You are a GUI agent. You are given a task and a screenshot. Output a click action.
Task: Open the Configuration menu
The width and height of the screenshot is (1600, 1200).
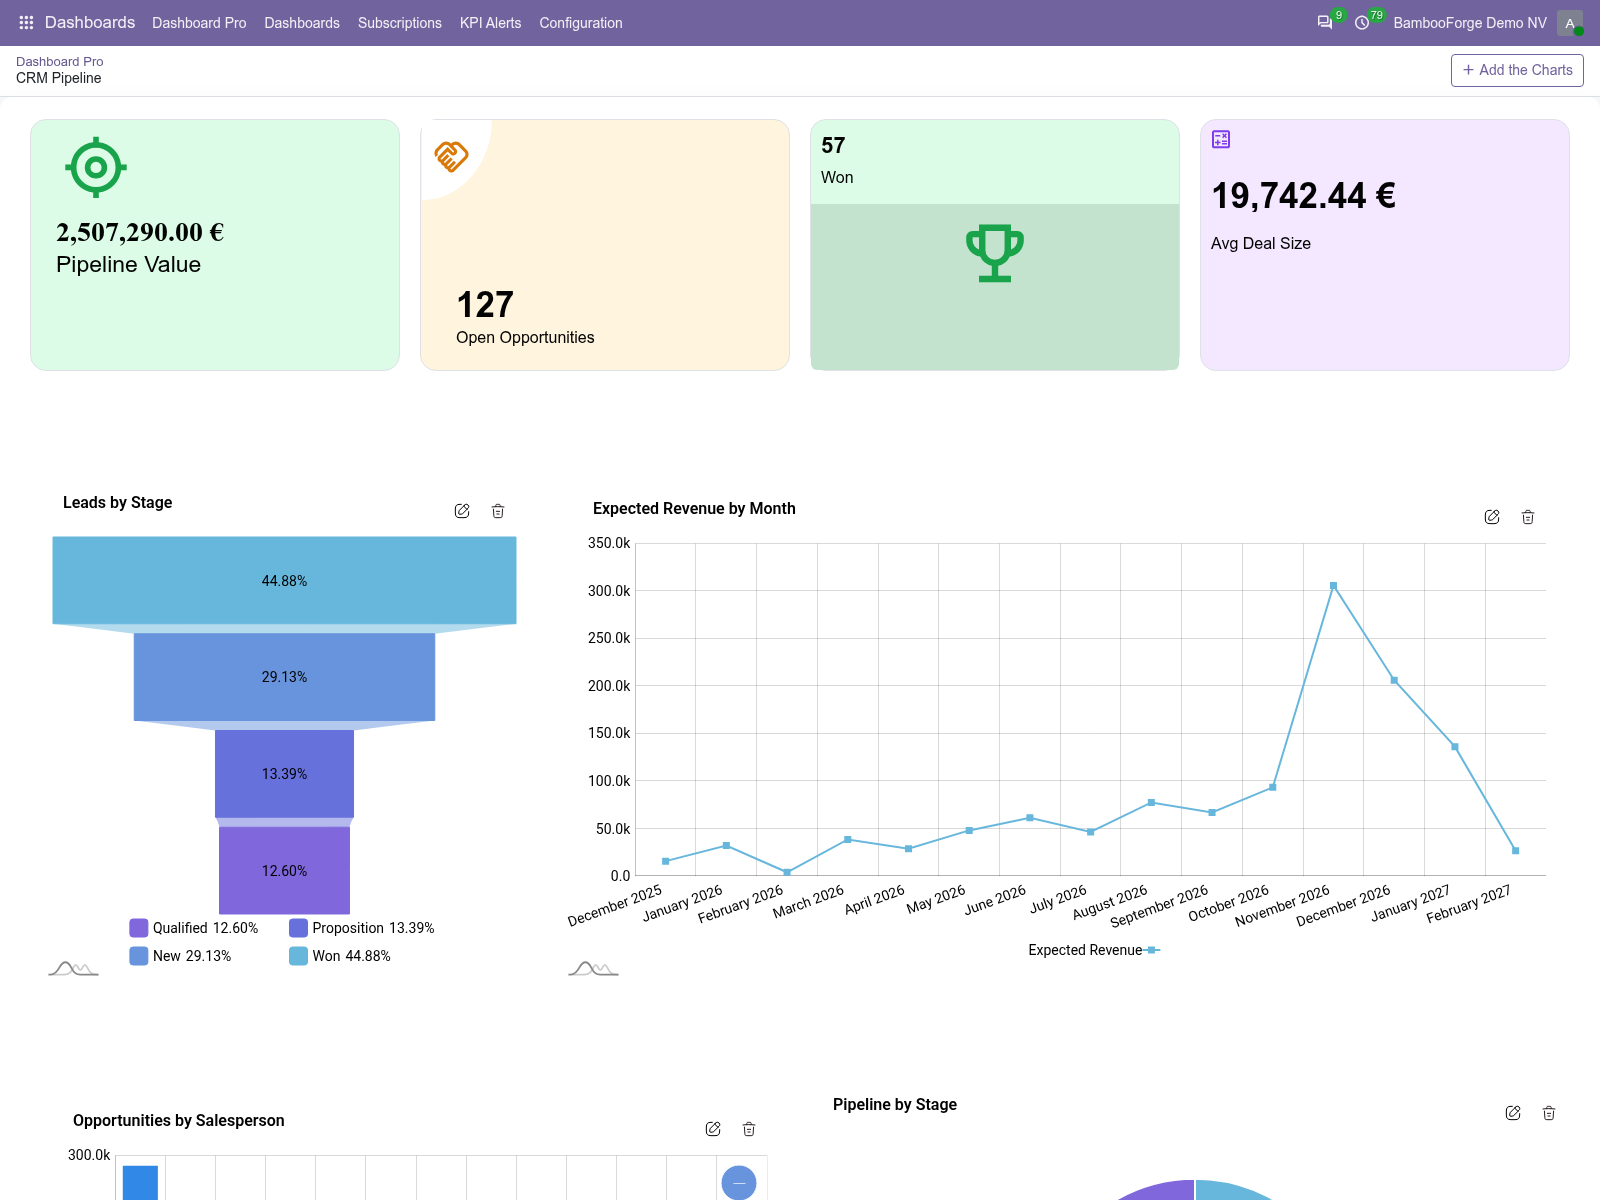pos(581,23)
